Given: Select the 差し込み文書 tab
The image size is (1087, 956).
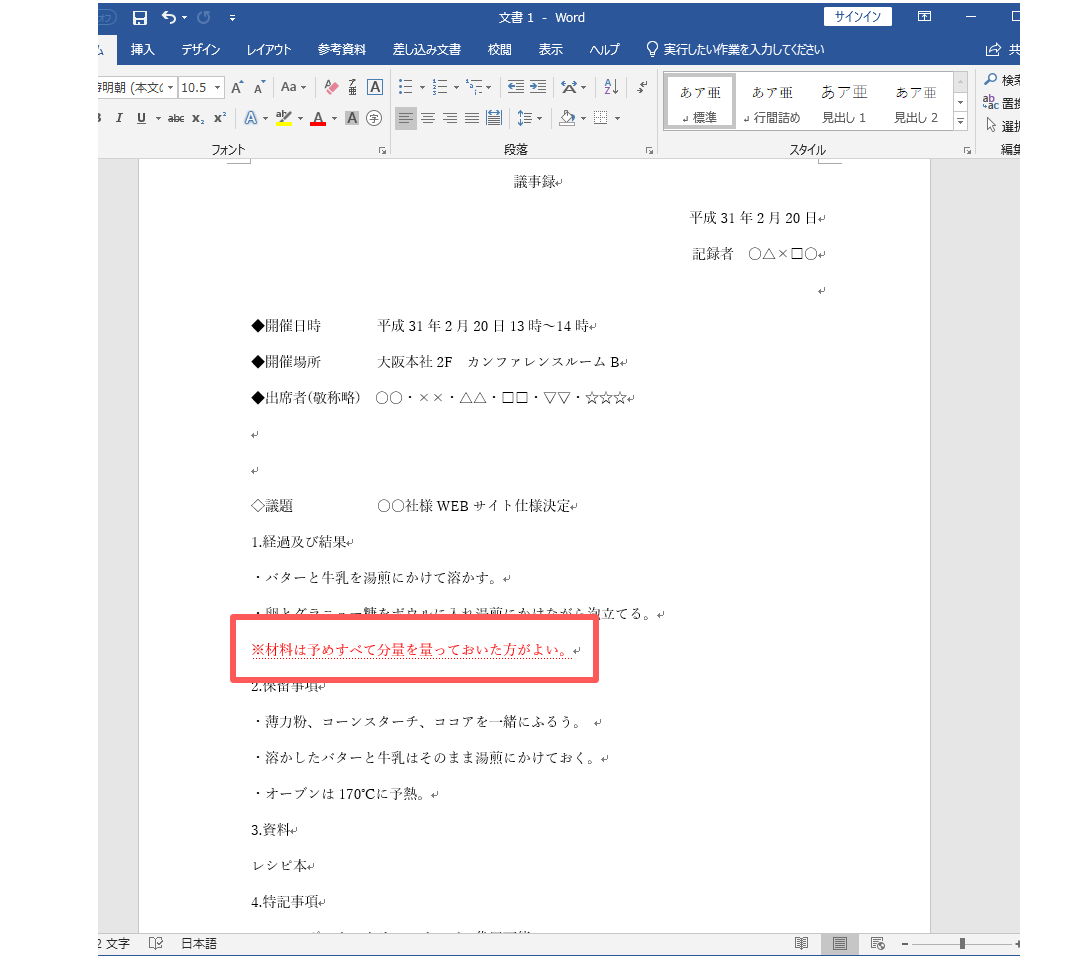Looking at the screenshot, I should point(426,49).
